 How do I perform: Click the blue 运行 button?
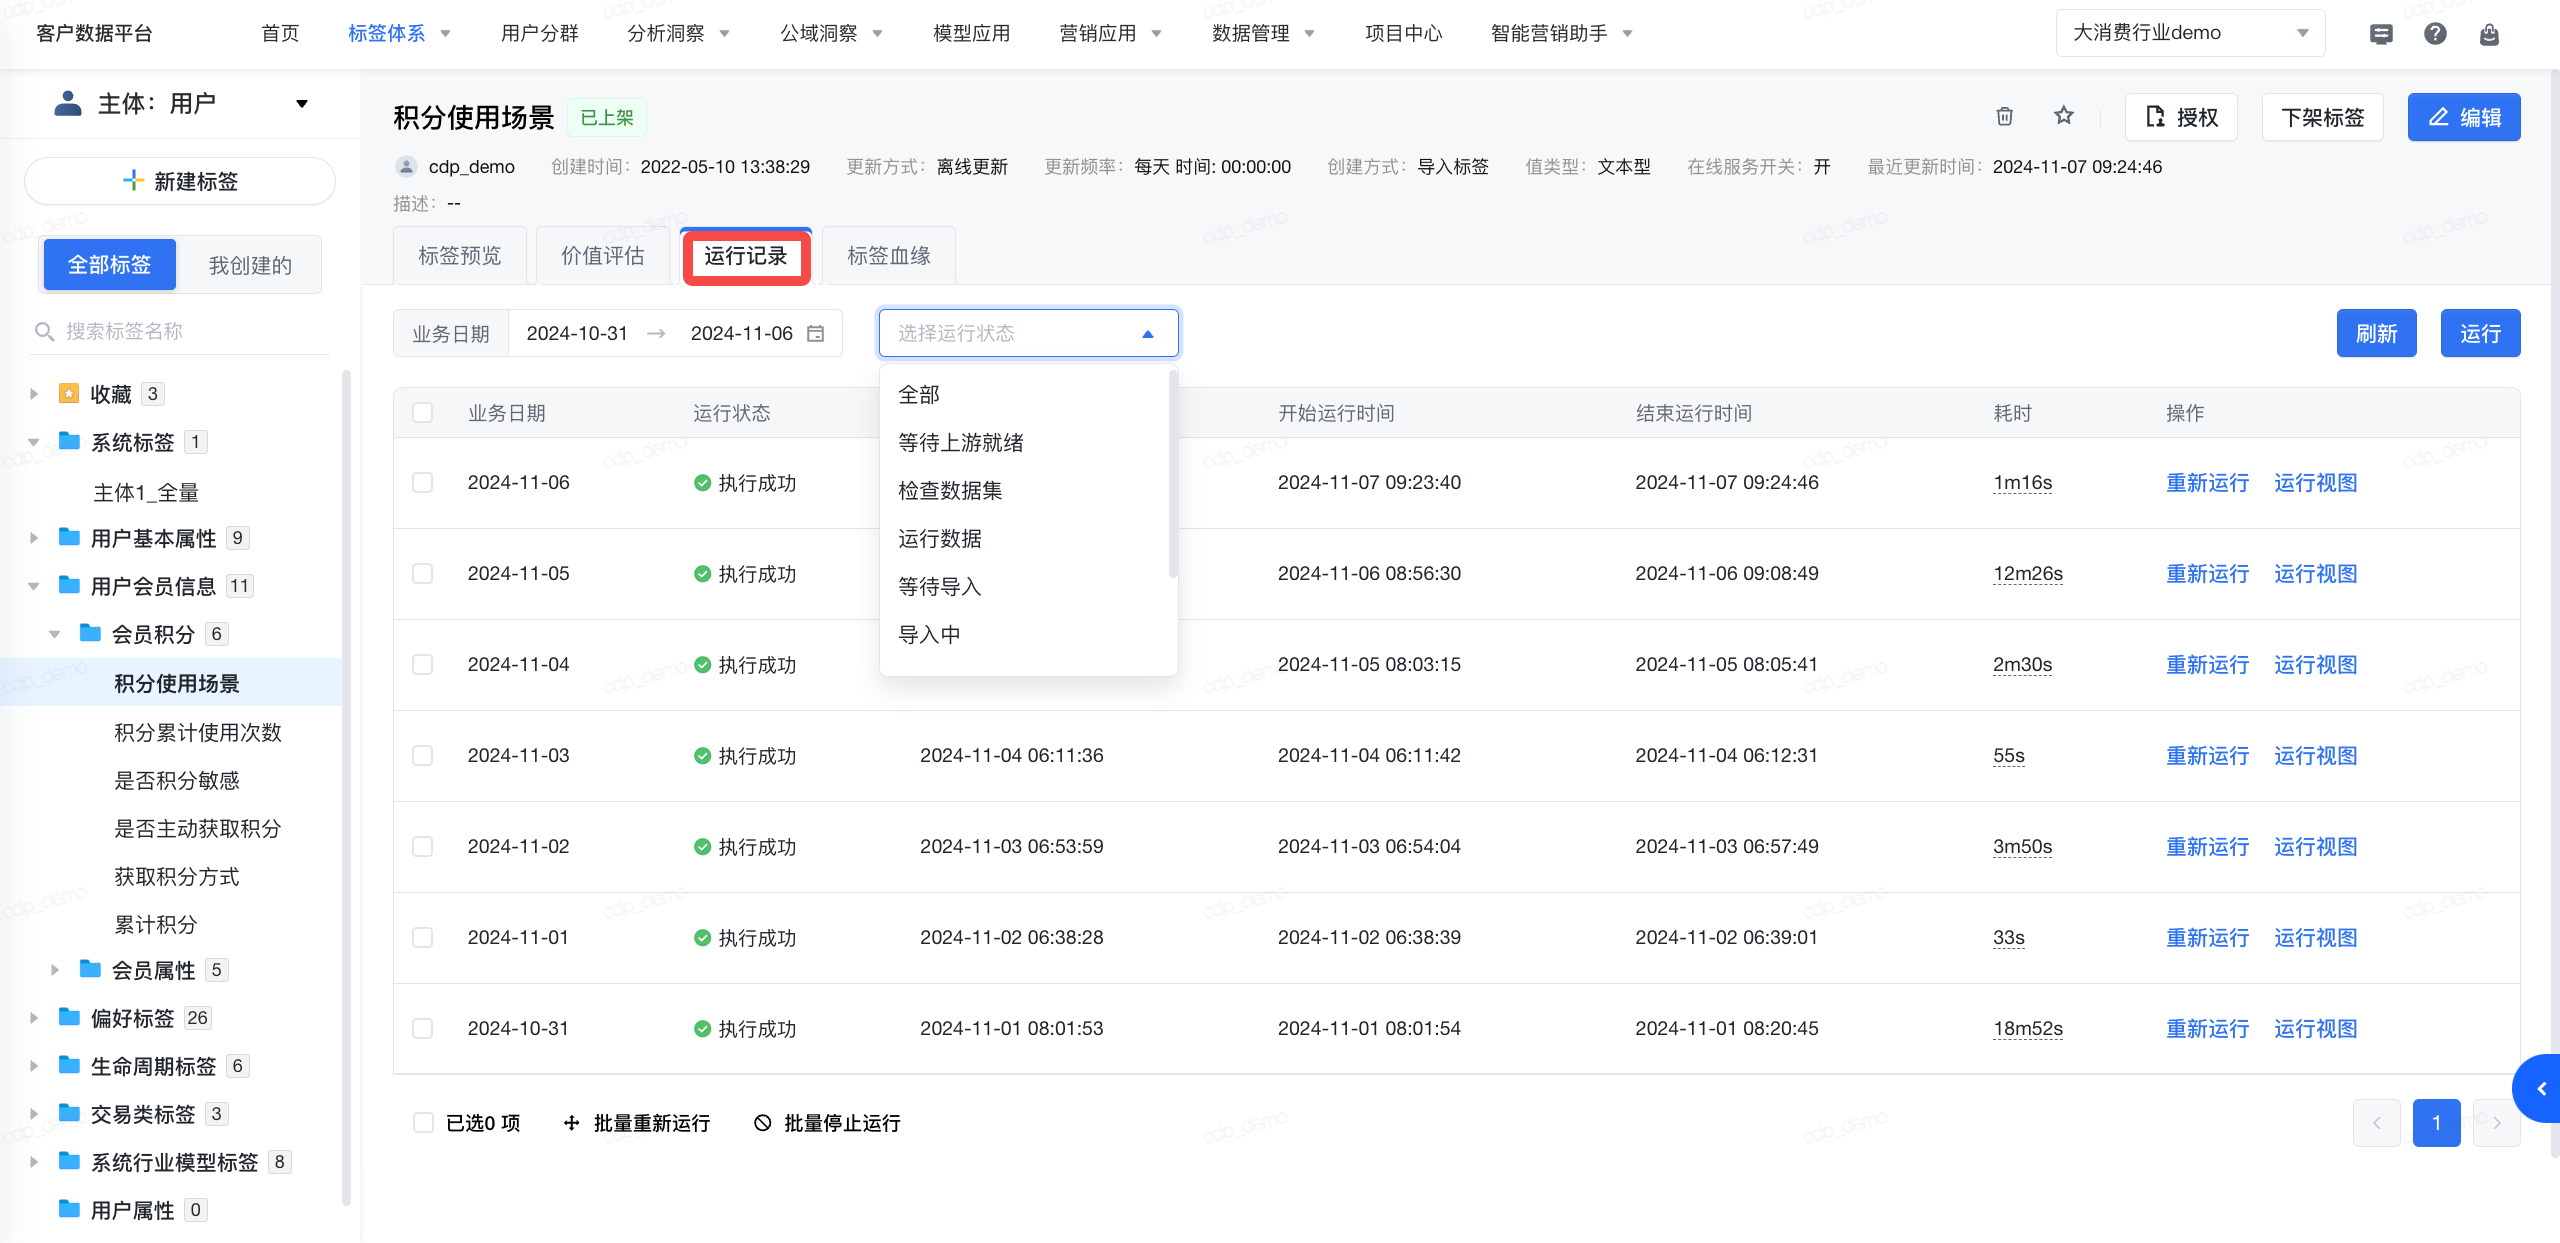coord(2480,333)
